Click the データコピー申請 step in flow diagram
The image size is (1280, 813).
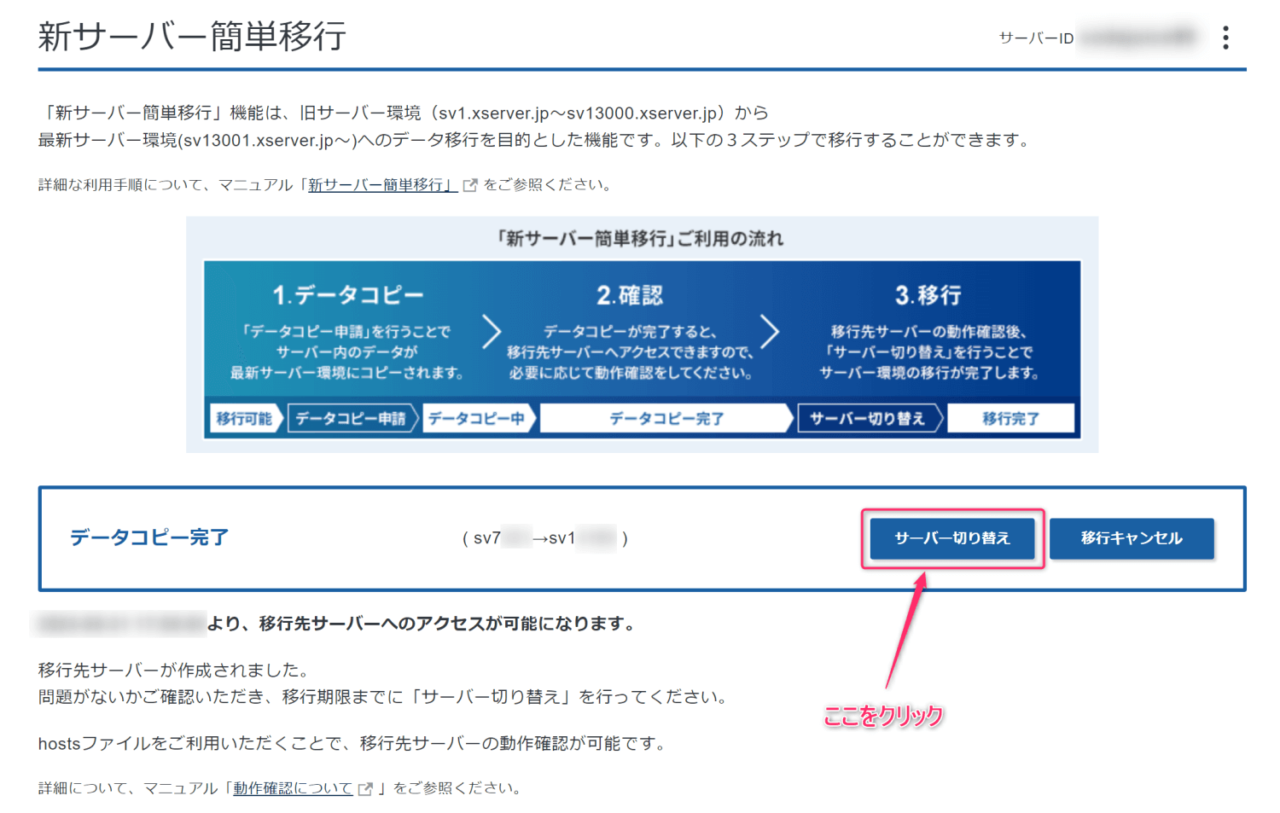[351, 419]
